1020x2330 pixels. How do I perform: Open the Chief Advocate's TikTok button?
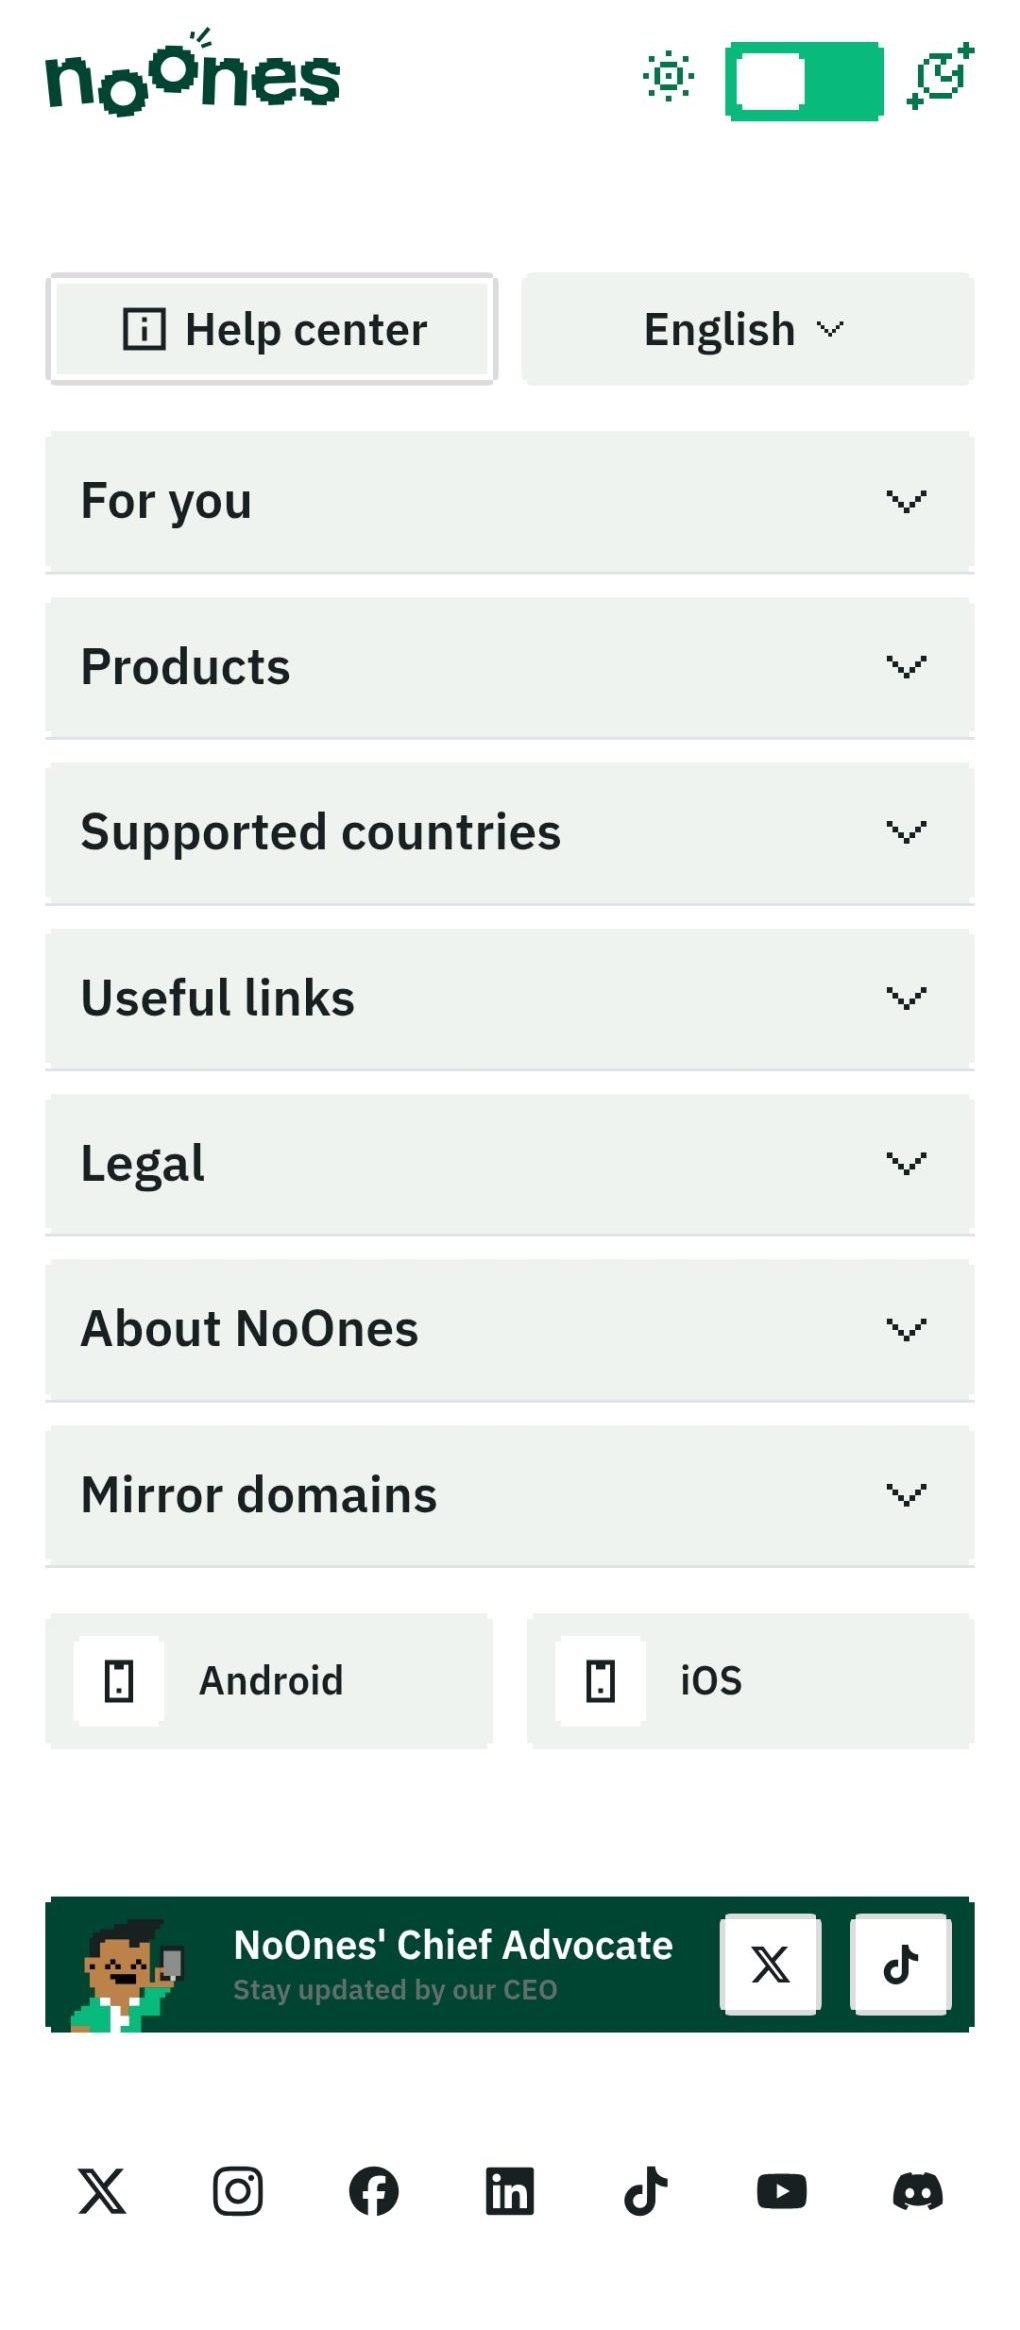pyautogui.click(x=900, y=1964)
